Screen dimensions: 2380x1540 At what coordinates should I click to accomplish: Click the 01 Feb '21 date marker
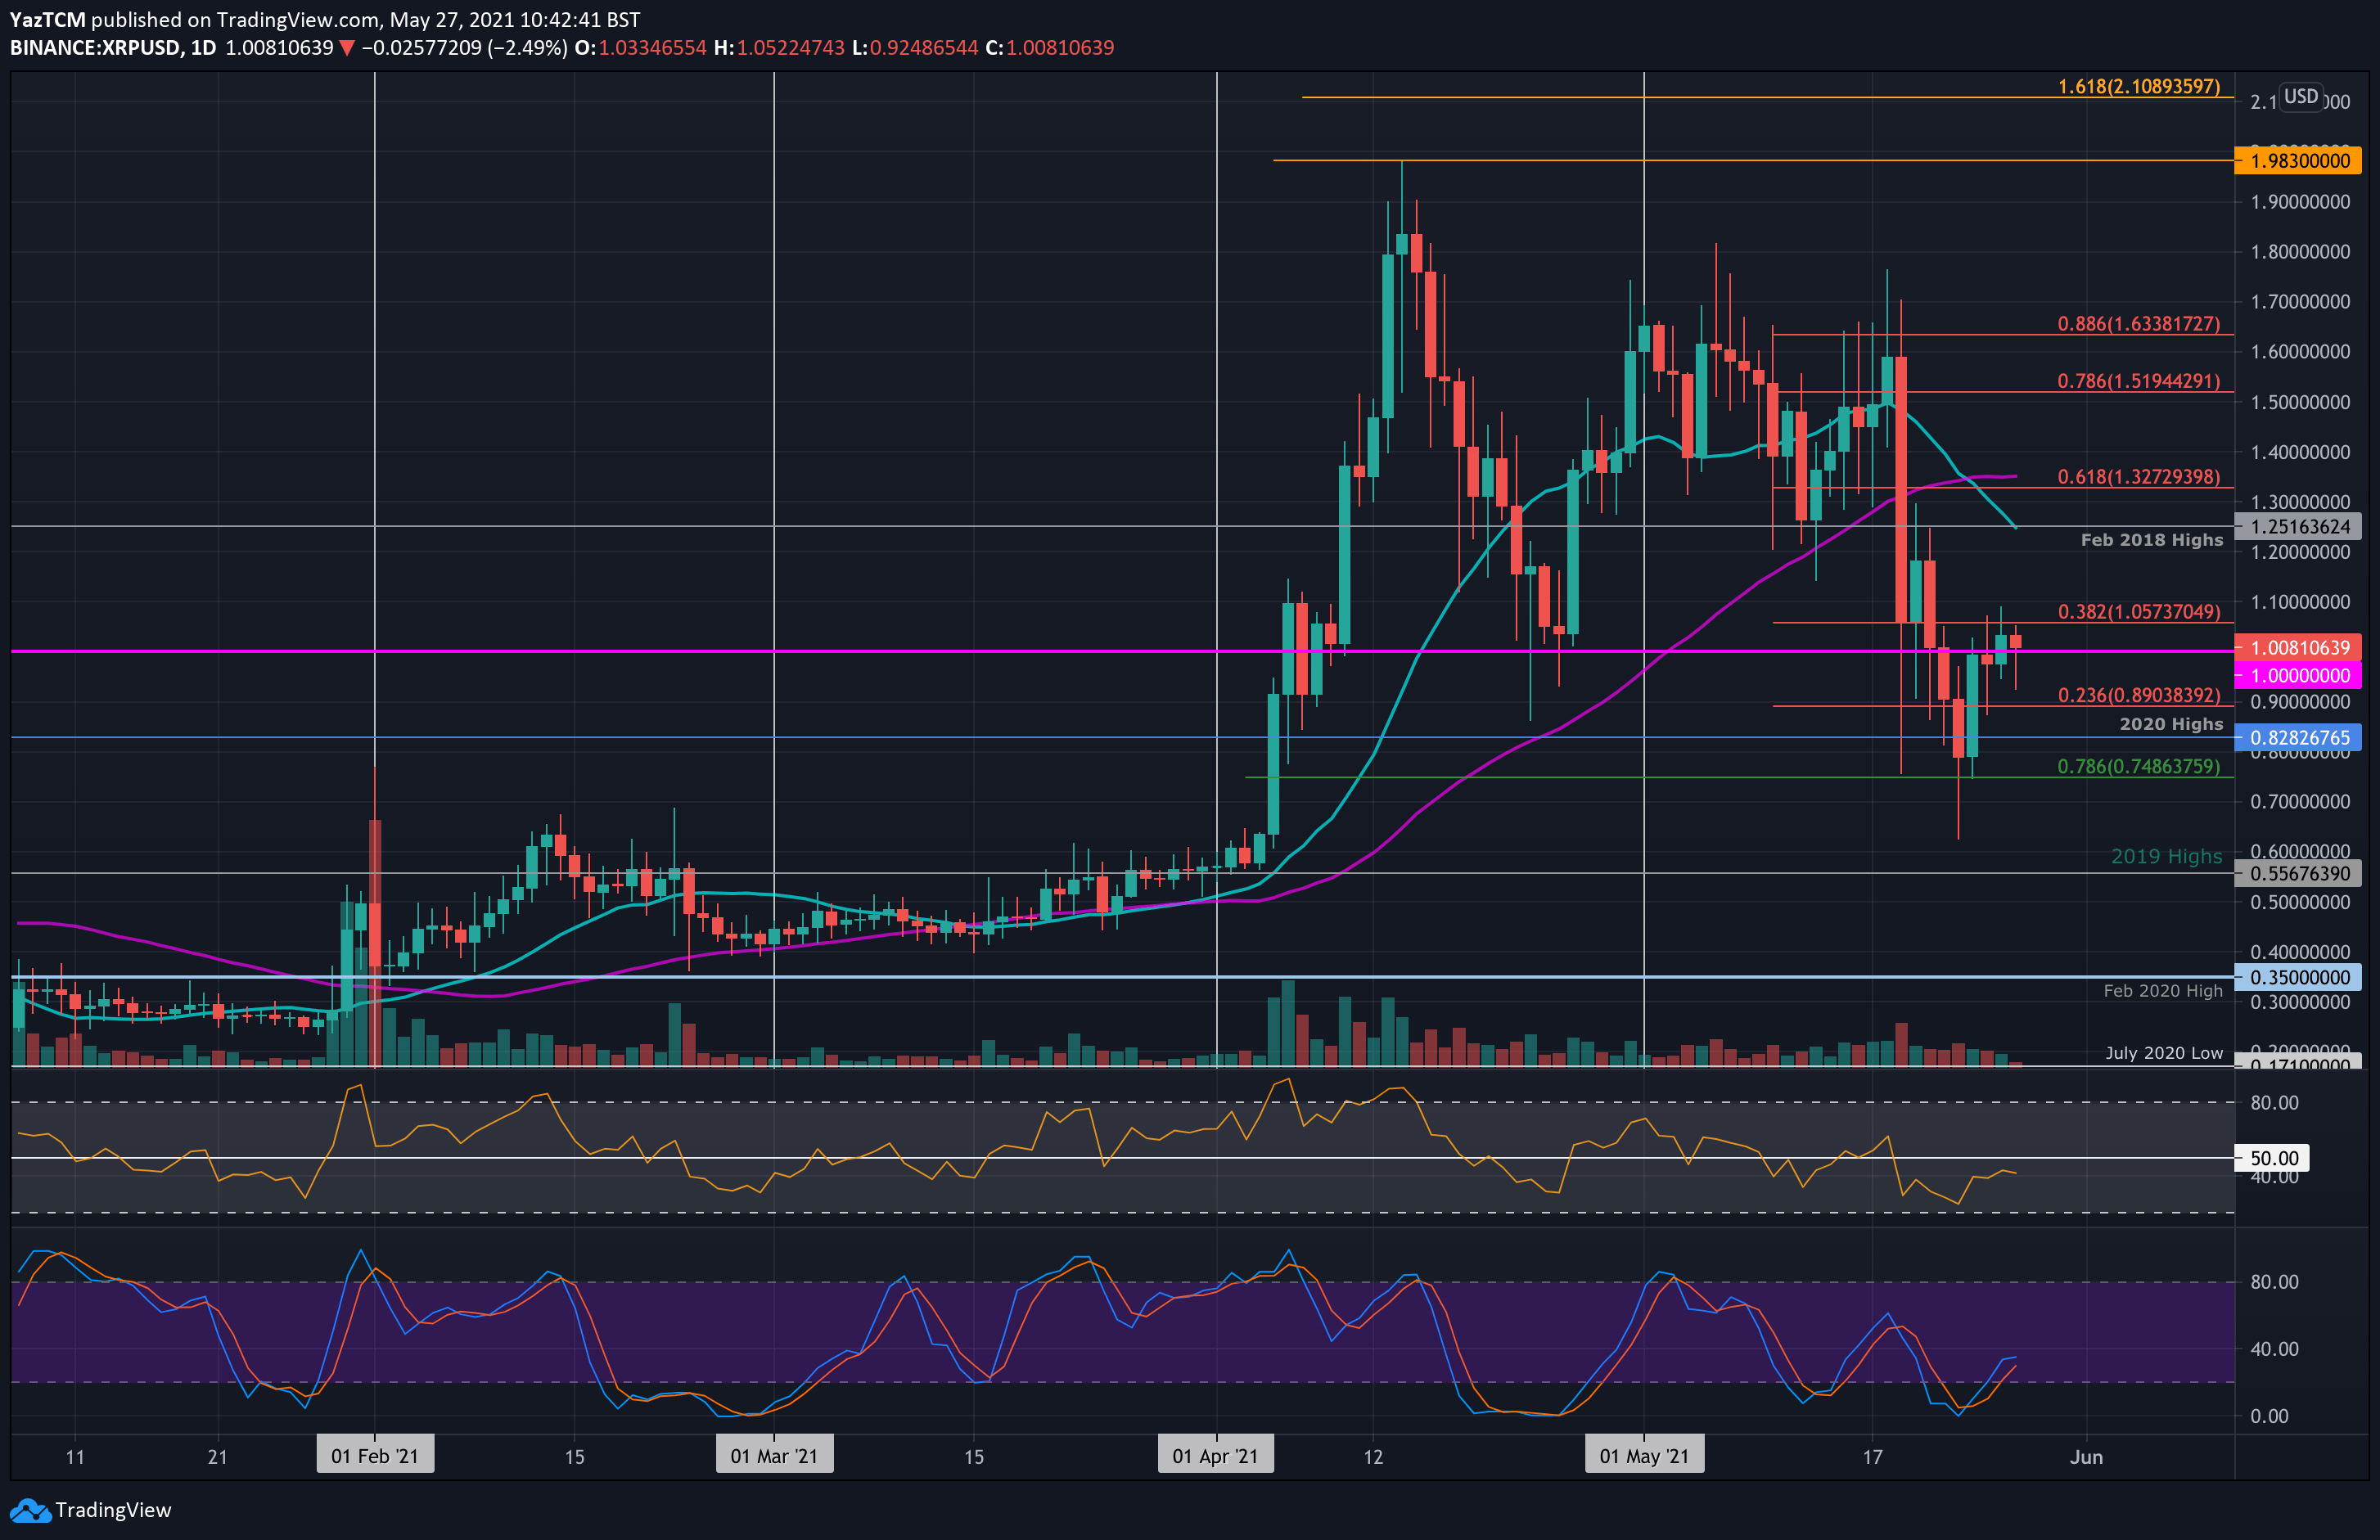click(x=375, y=1456)
